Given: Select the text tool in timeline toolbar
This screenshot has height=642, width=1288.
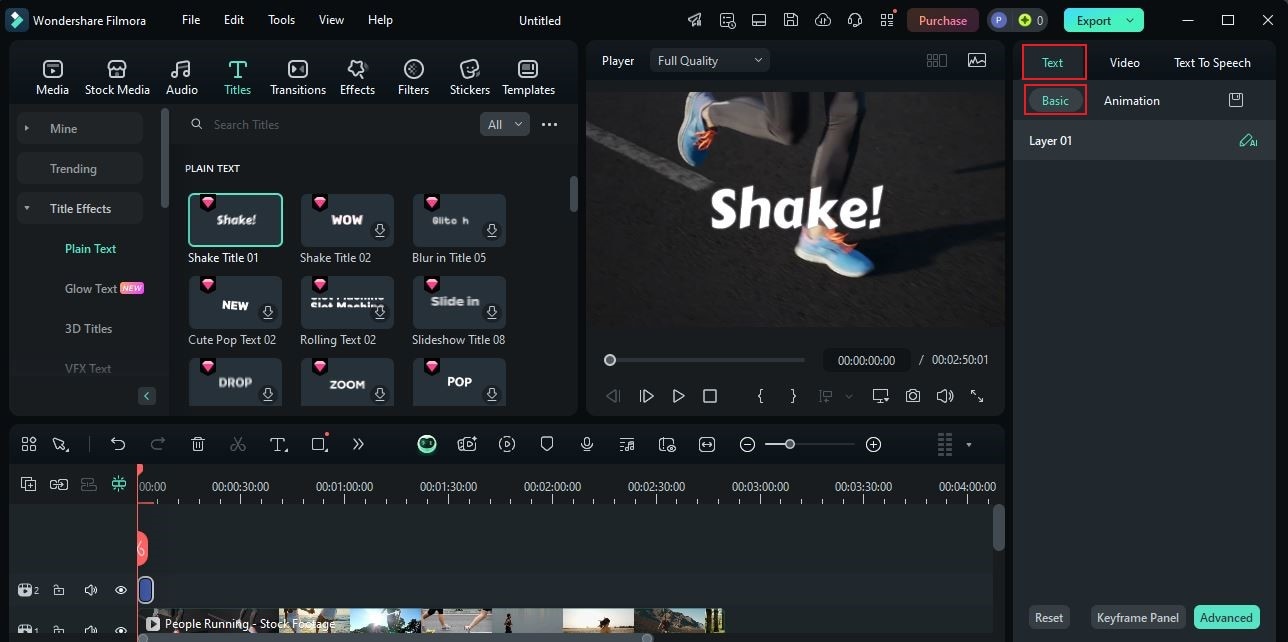Looking at the screenshot, I should (279, 444).
